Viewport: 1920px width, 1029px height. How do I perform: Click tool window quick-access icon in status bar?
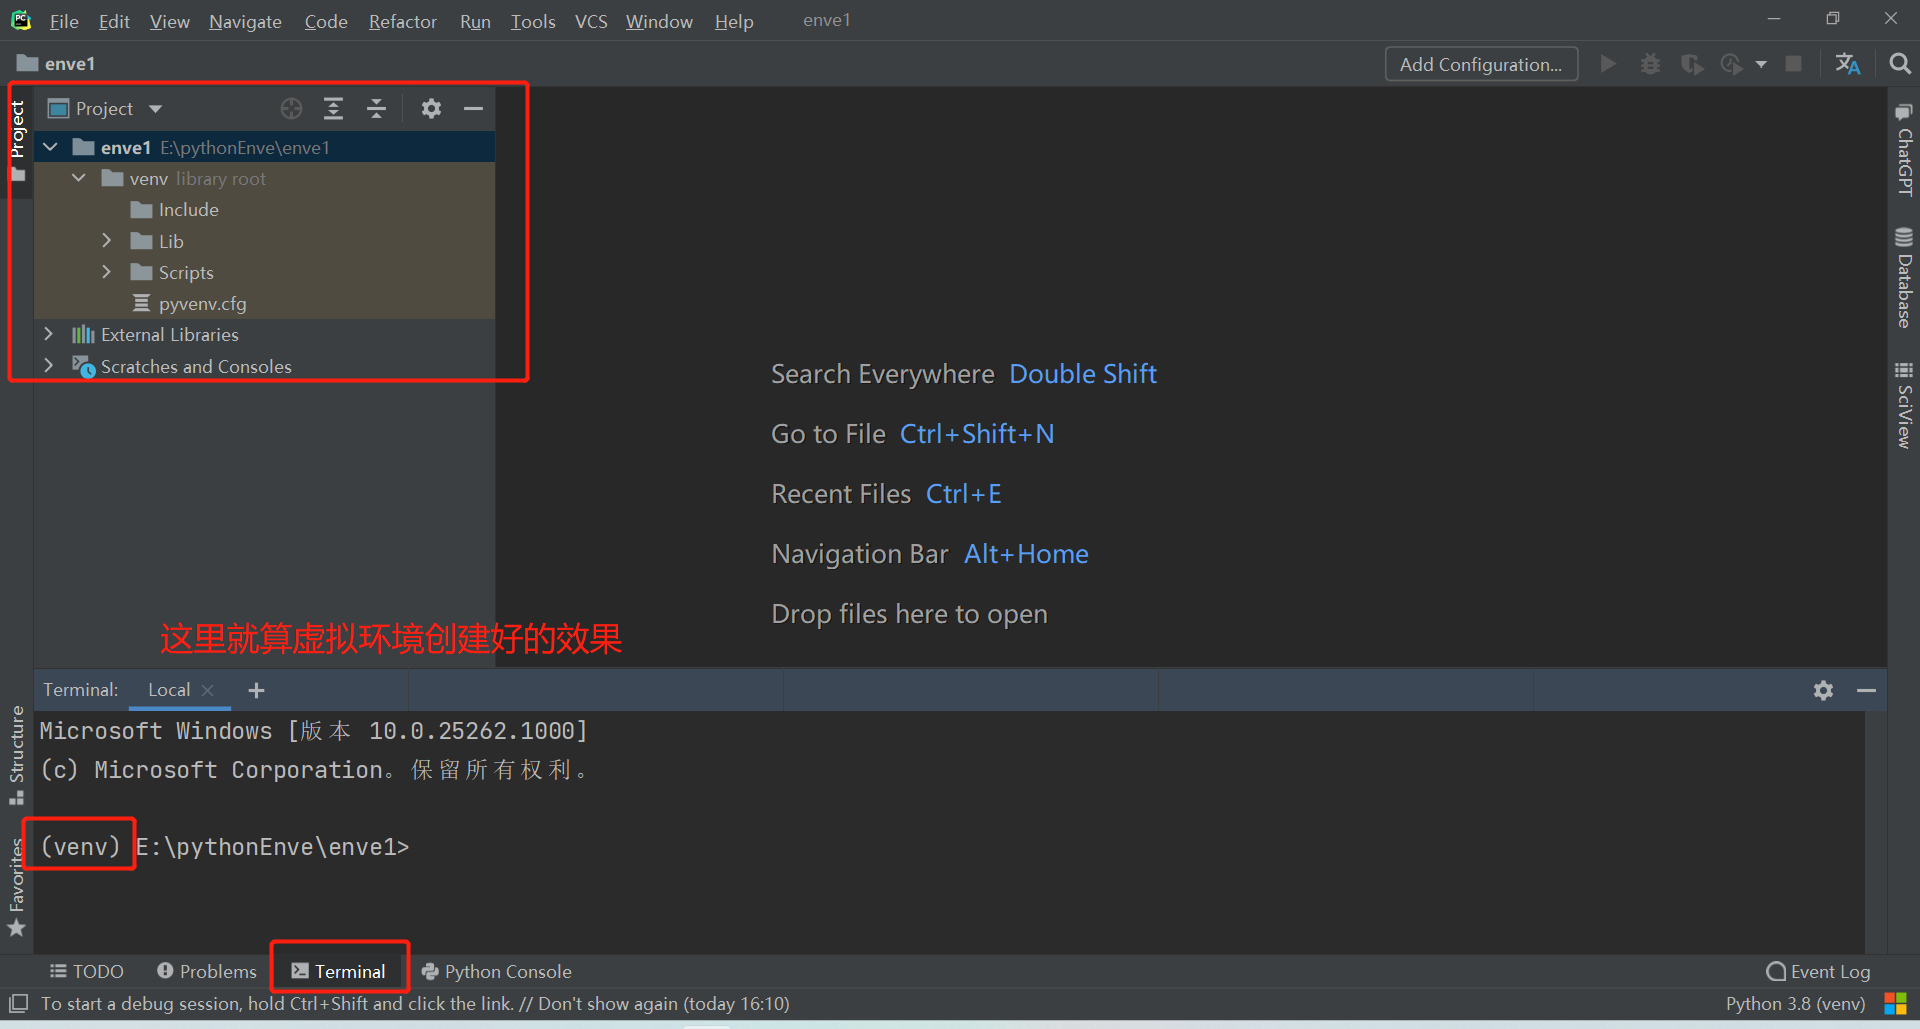(18, 1003)
